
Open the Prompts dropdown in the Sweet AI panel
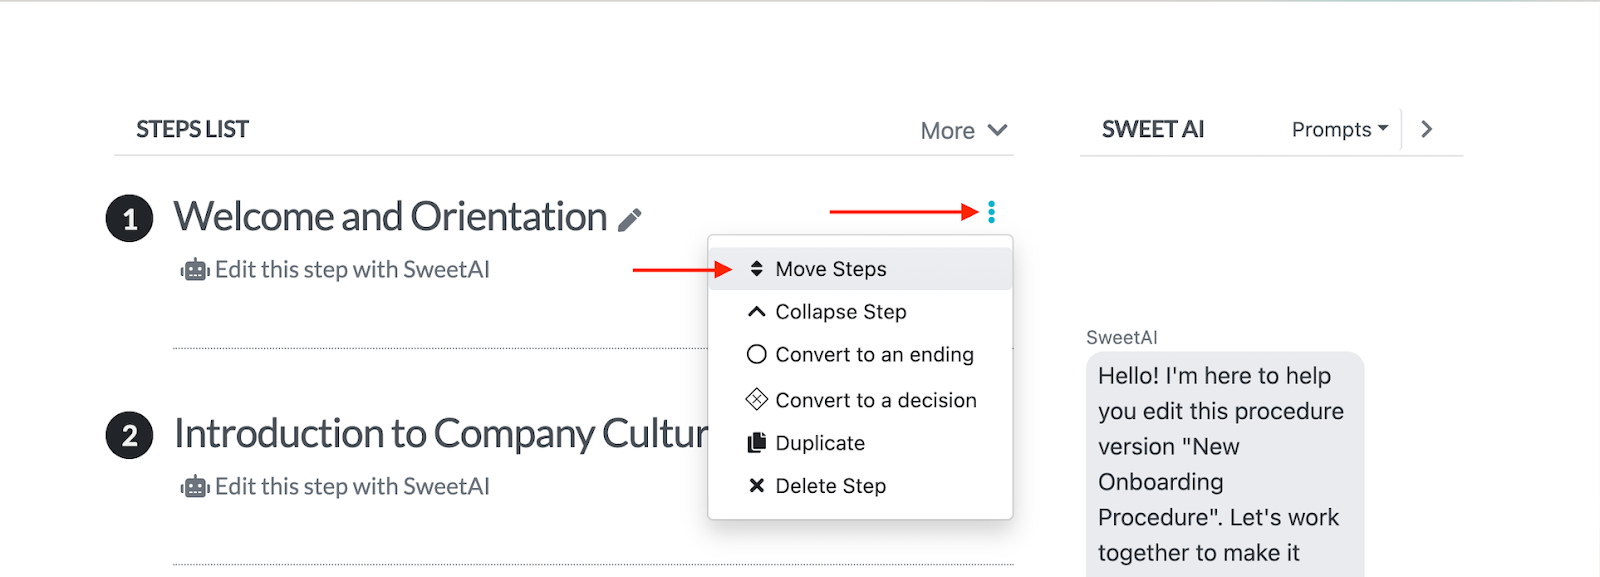point(1337,128)
